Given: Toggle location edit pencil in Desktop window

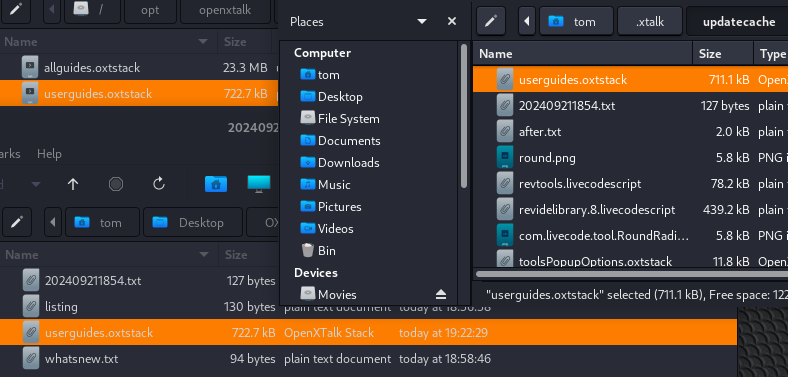Looking at the screenshot, I should tap(18, 222).
